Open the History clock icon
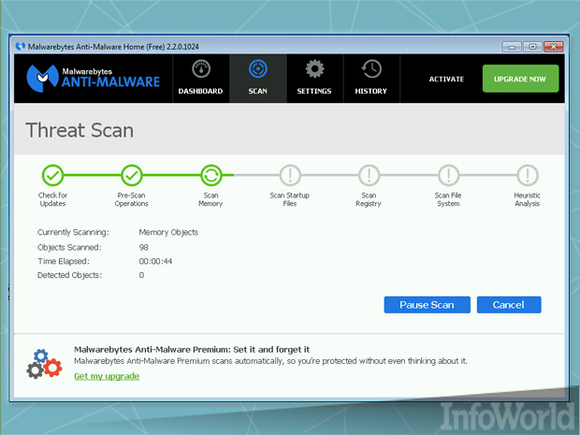Screen dimensions: 580x435 click(x=371, y=69)
